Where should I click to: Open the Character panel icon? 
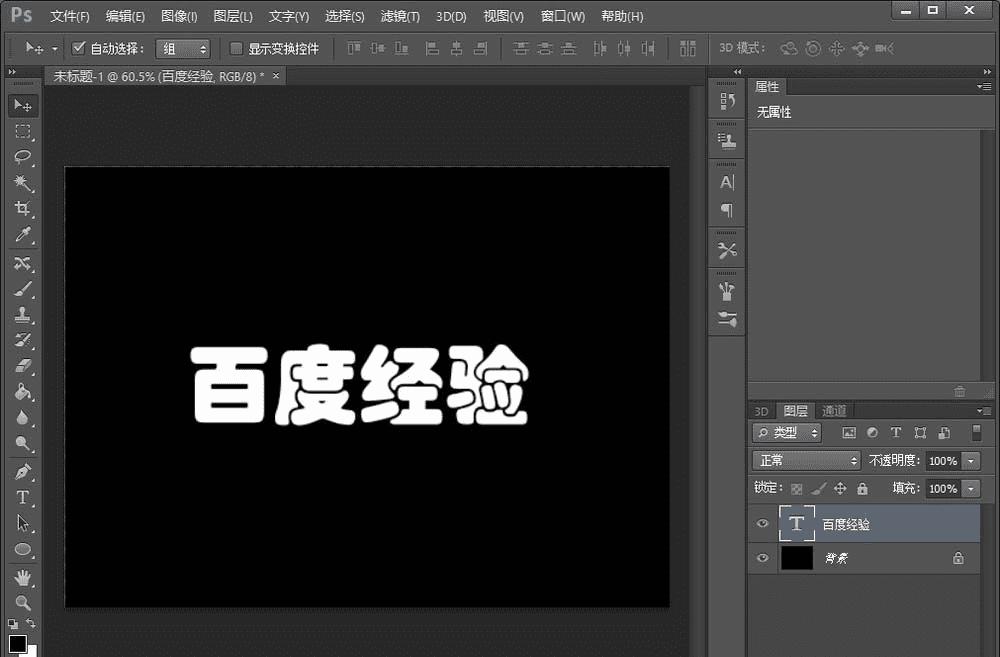click(727, 182)
